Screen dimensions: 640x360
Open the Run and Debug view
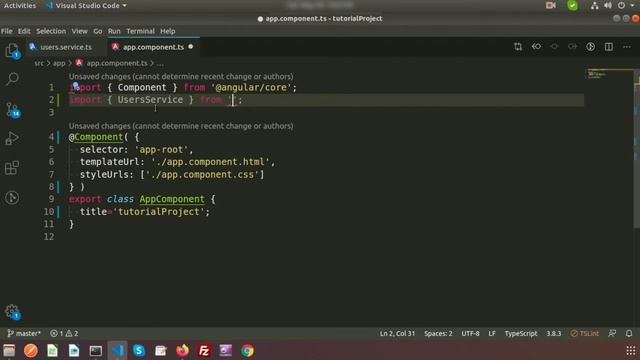pyautogui.click(x=12, y=138)
